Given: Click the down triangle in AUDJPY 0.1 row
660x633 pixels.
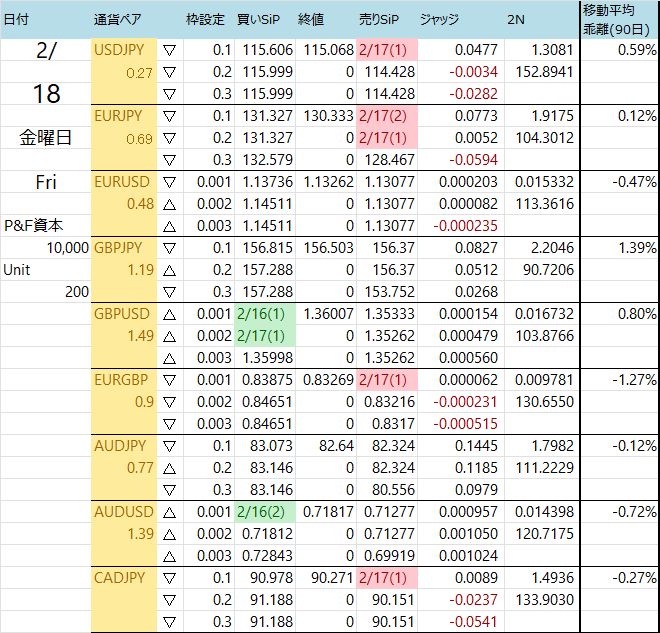Looking at the screenshot, I should click(x=169, y=446).
